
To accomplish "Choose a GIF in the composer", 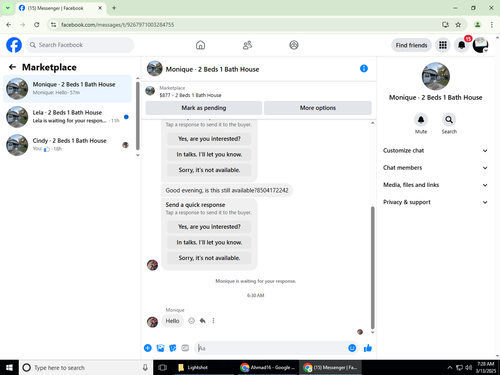I will coord(185,348).
